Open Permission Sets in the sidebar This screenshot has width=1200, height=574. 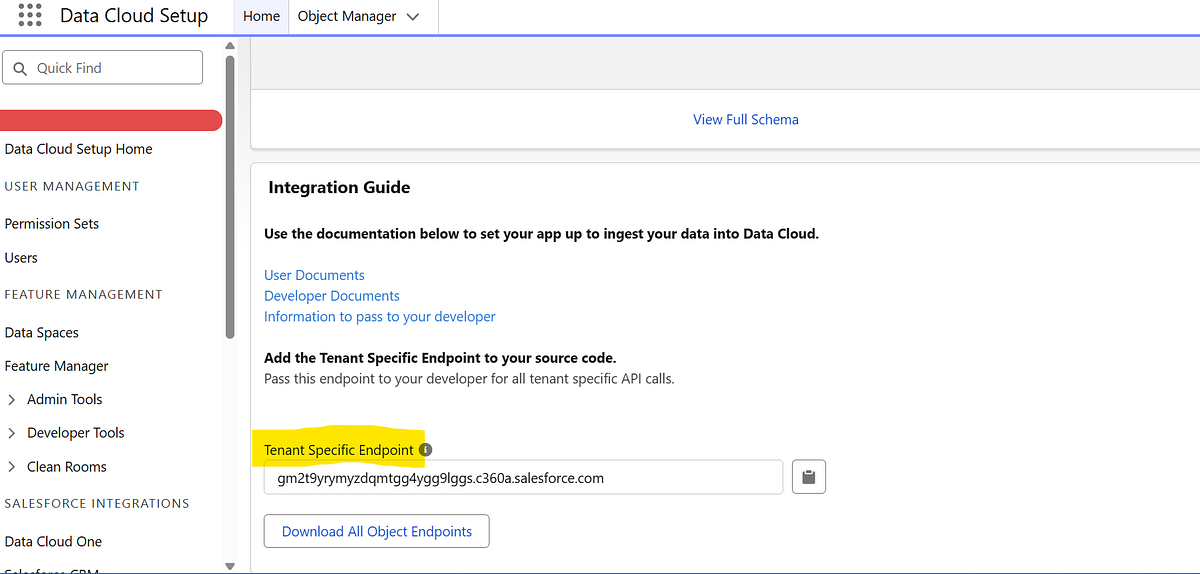(51, 224)
